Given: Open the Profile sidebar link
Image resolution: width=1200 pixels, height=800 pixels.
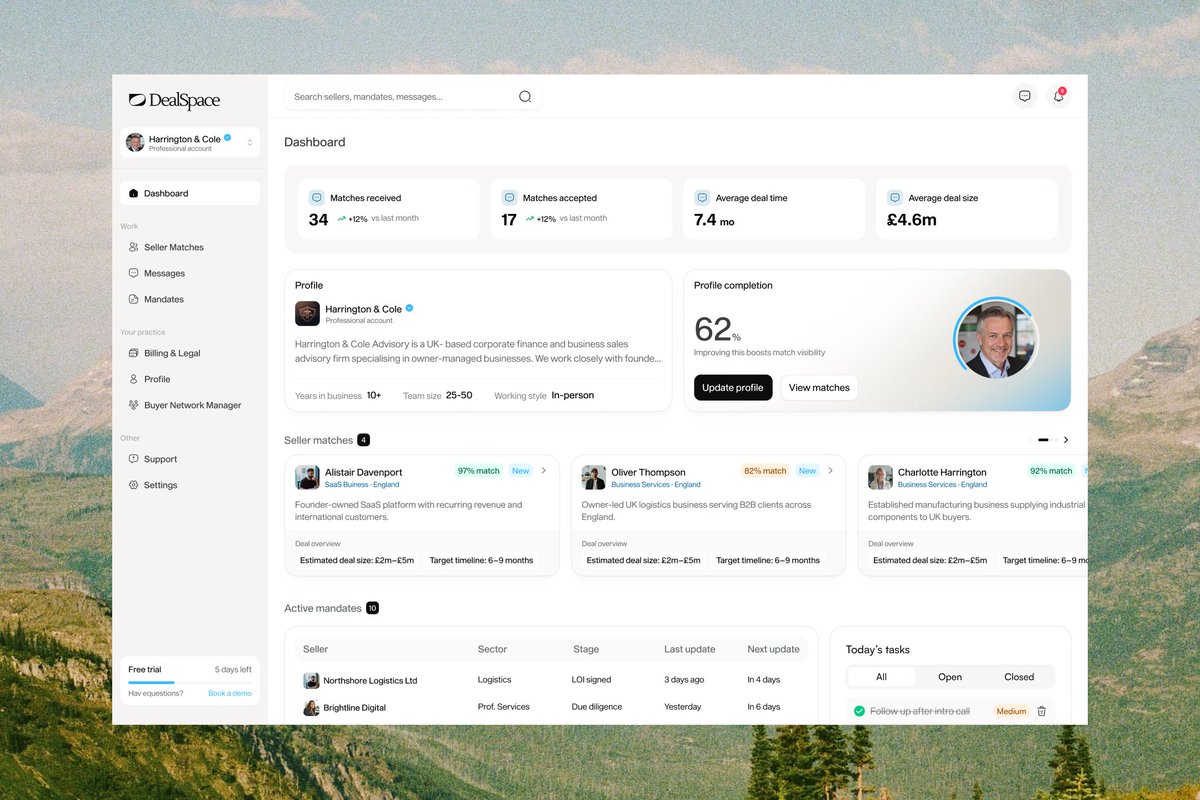Looking at the screenshot, I should click(x=190, y=379).
